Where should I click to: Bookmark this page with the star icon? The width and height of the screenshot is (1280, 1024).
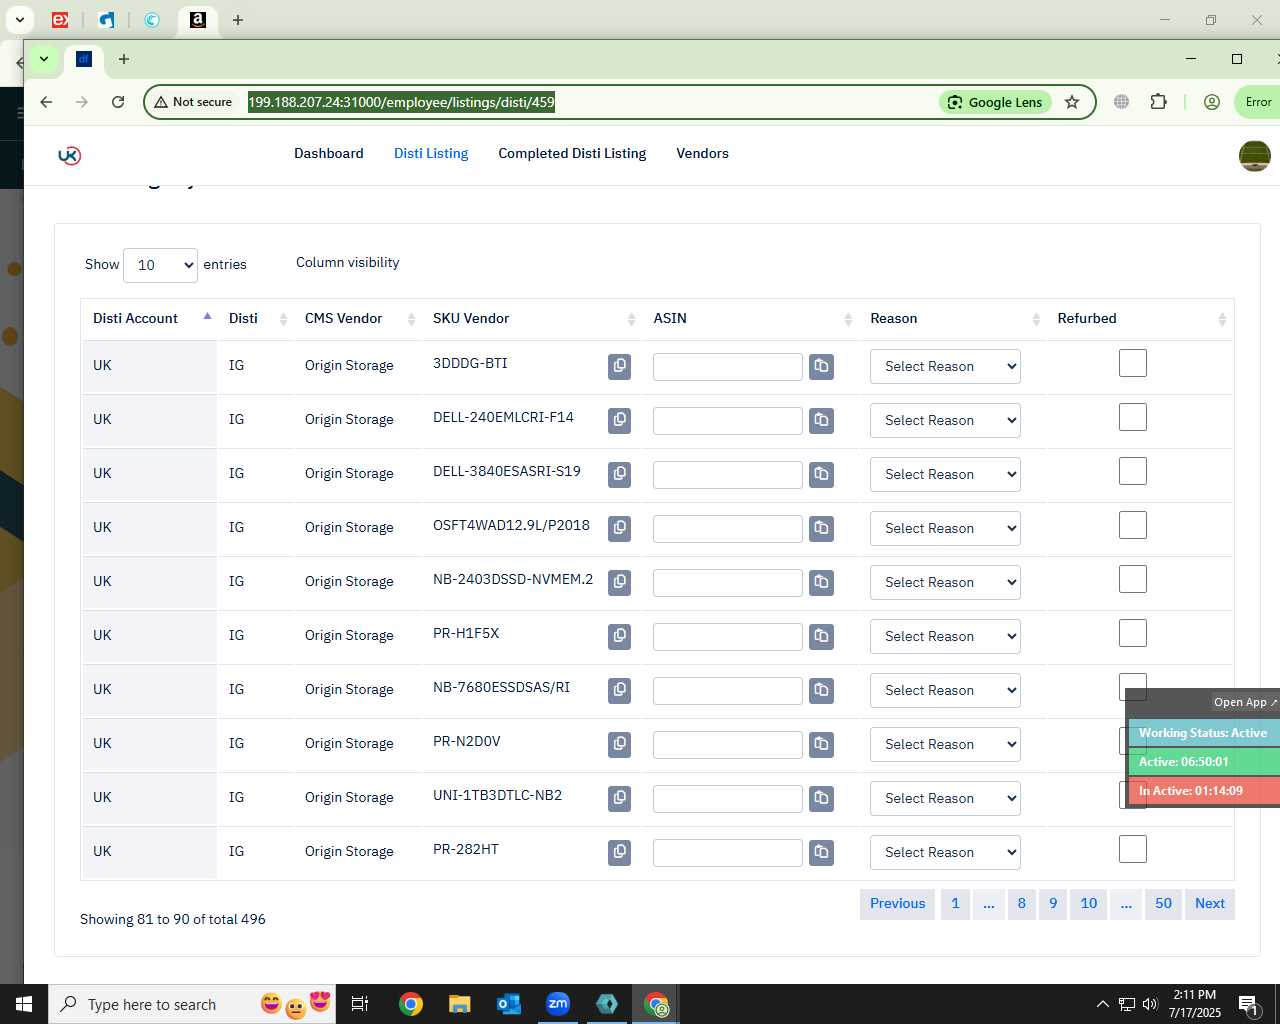(1072, 102)
